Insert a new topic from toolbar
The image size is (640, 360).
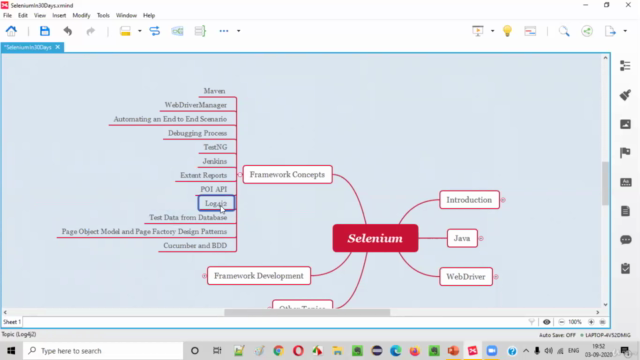[x=125, y=31]
